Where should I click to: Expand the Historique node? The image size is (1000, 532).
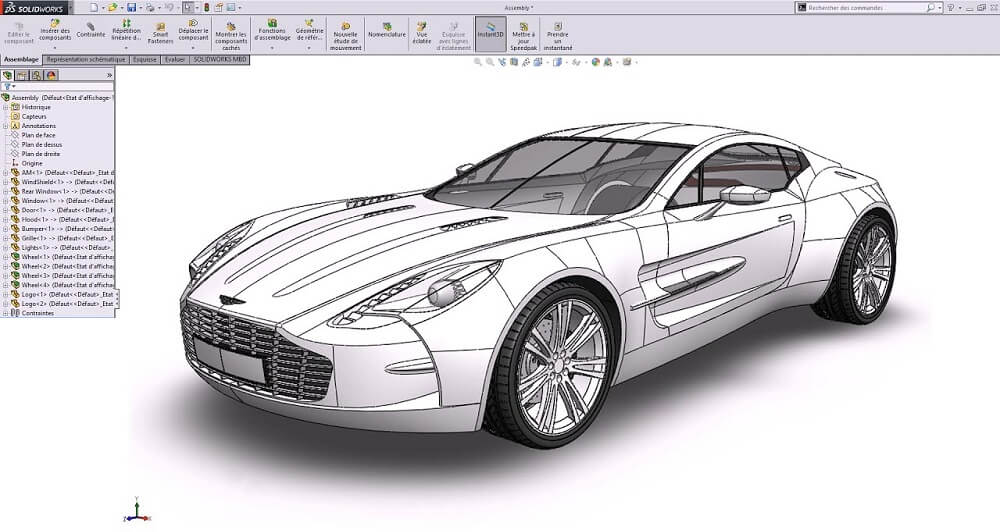6,107
